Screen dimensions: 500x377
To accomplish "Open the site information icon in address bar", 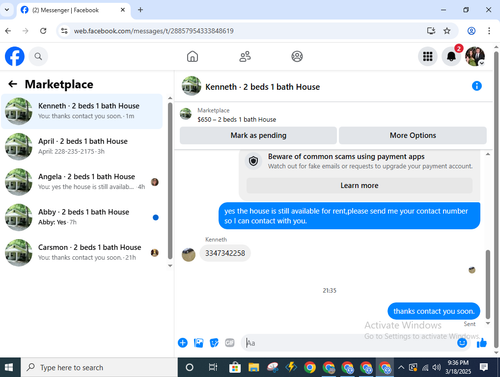I will (x=64, y=31).
